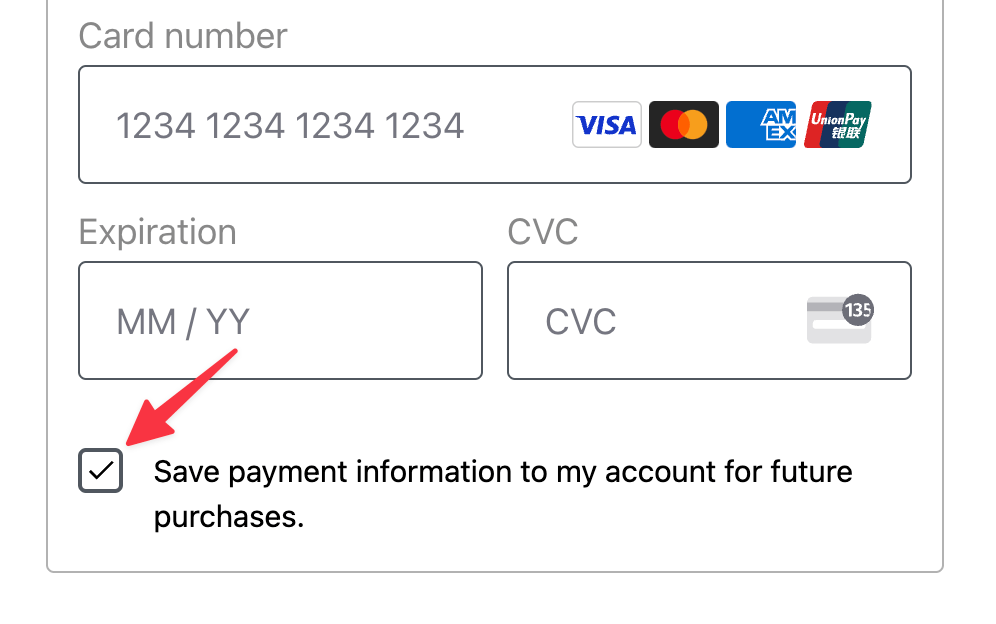The image size is (996, 624).
Task: Click the Mastercard overlapping circles logo
Action: click(x=684, y=124)
